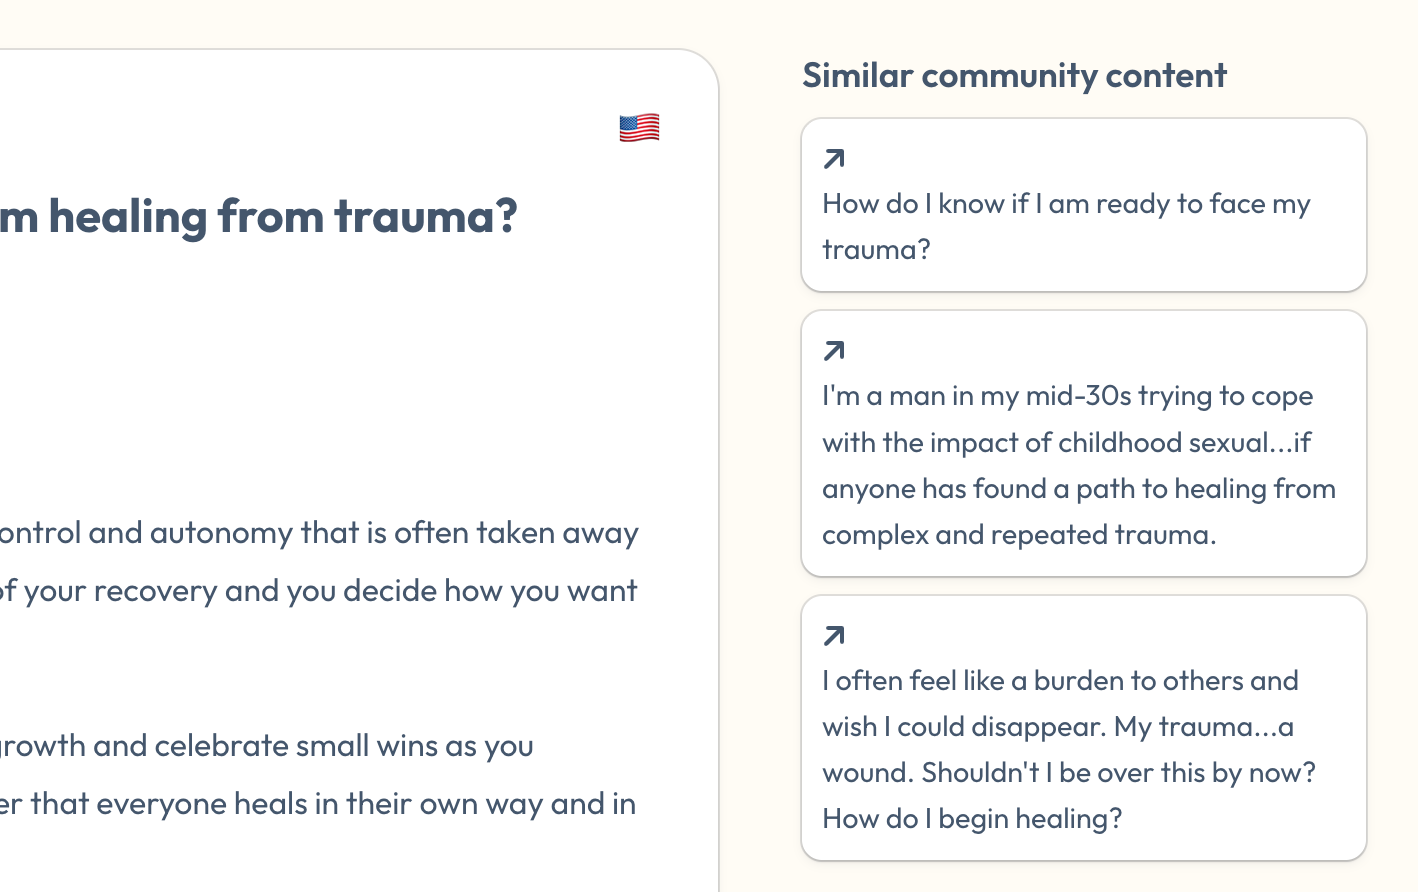Screen dimensions: 1418x892
Task: Open the 'man in my mid-30s' community post
Action: [x=1067, y=397]
